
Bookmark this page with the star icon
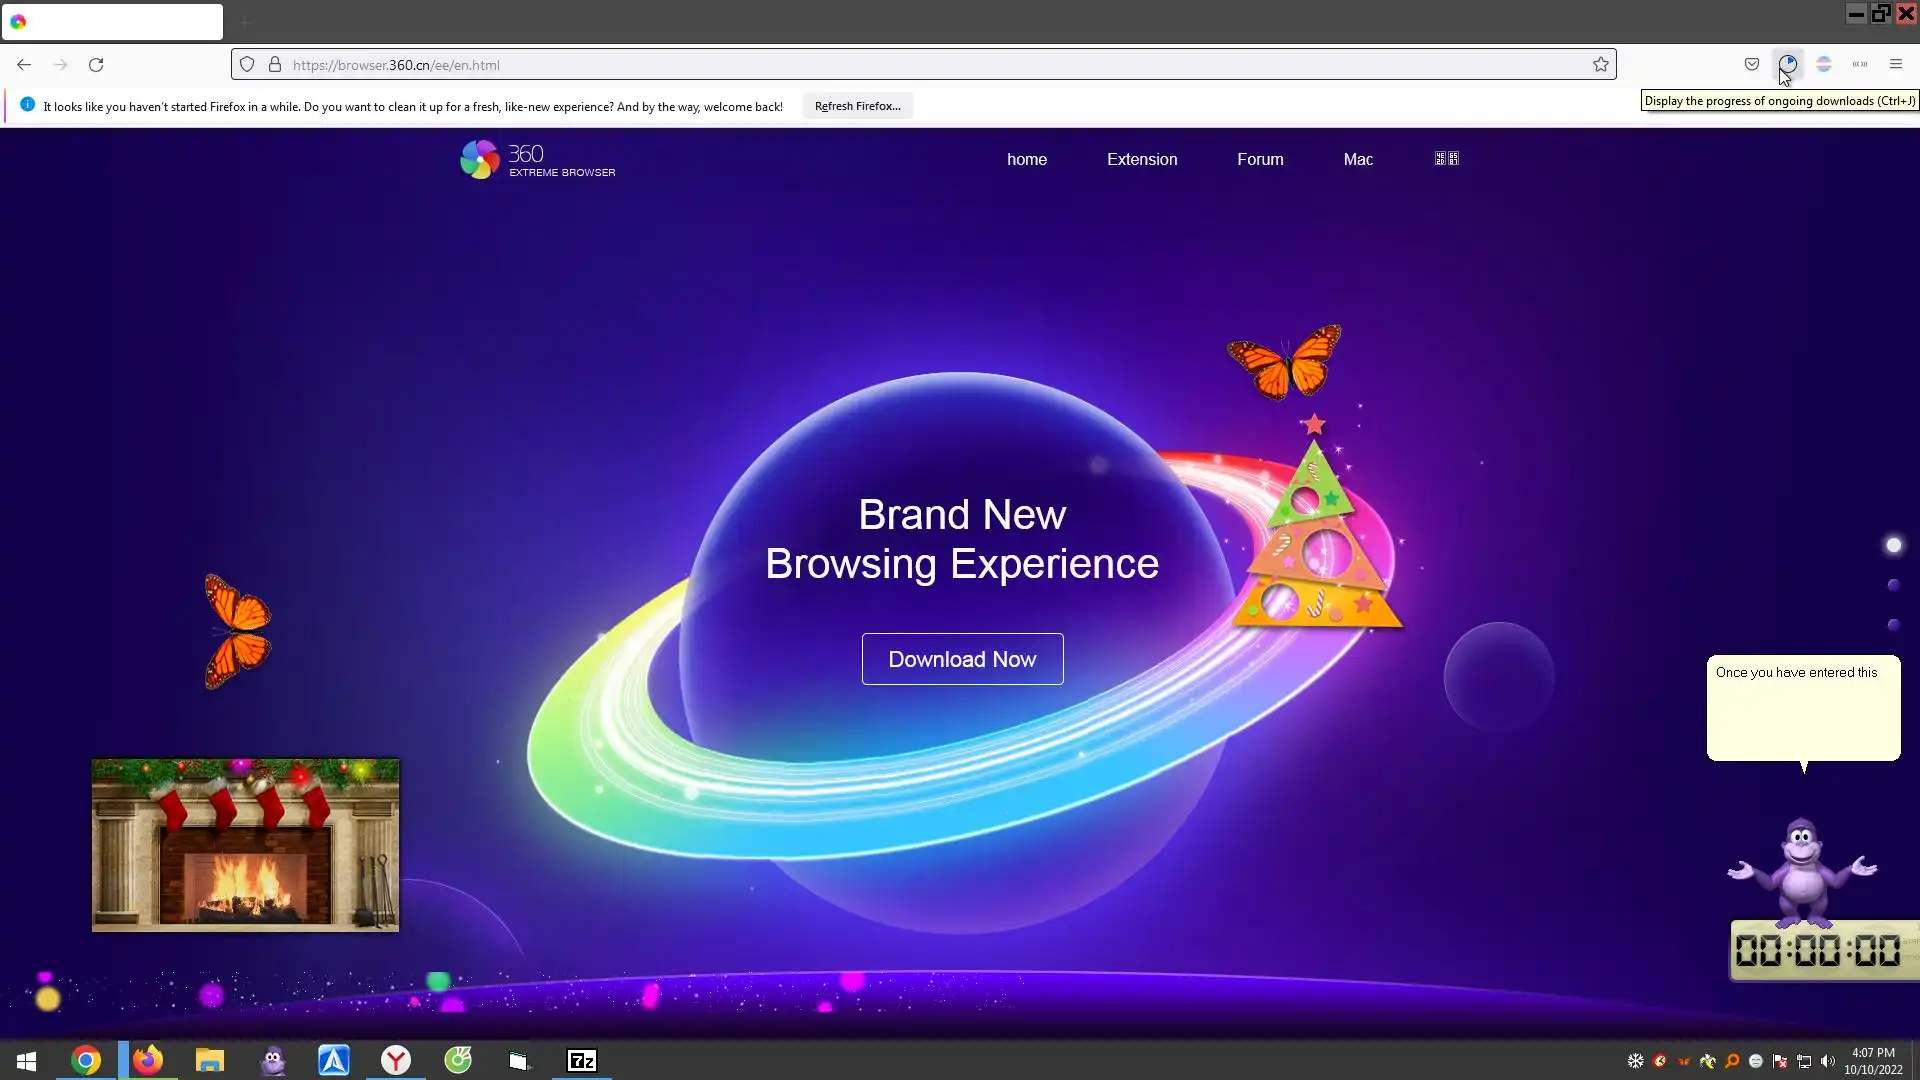point(1601,65)
